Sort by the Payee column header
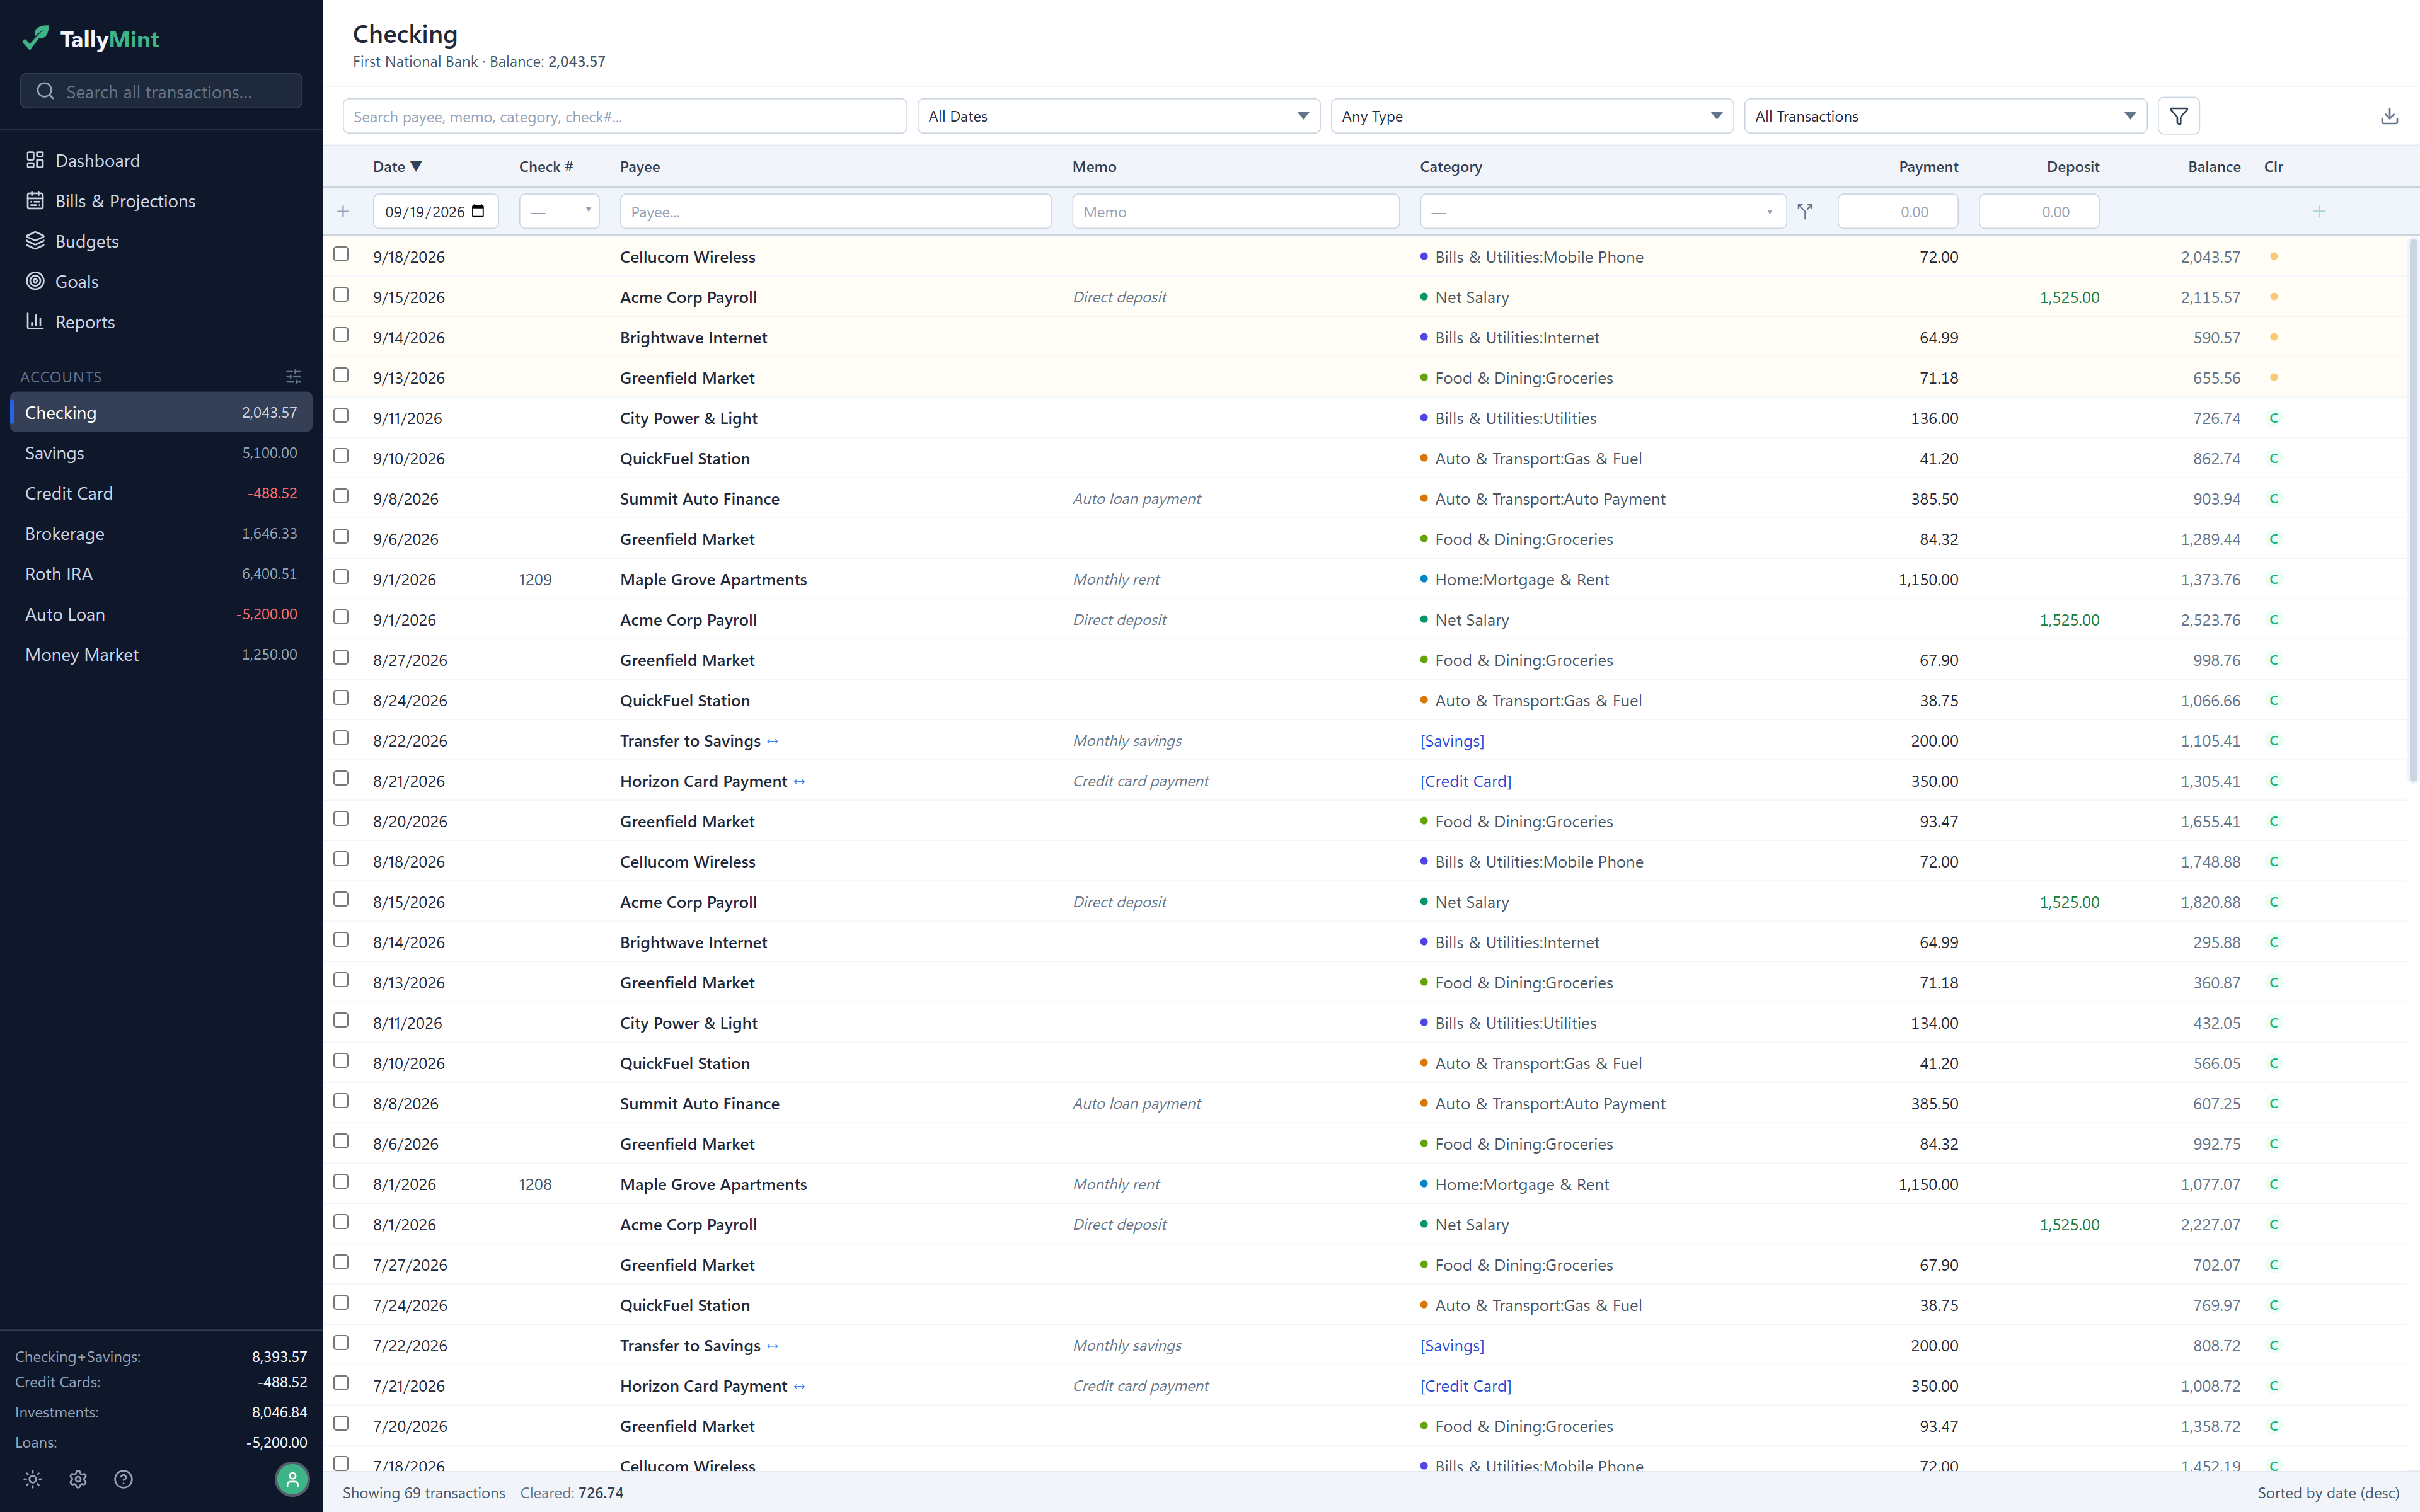Viewport: 2420px width, 1512px height. coord(640,166)
